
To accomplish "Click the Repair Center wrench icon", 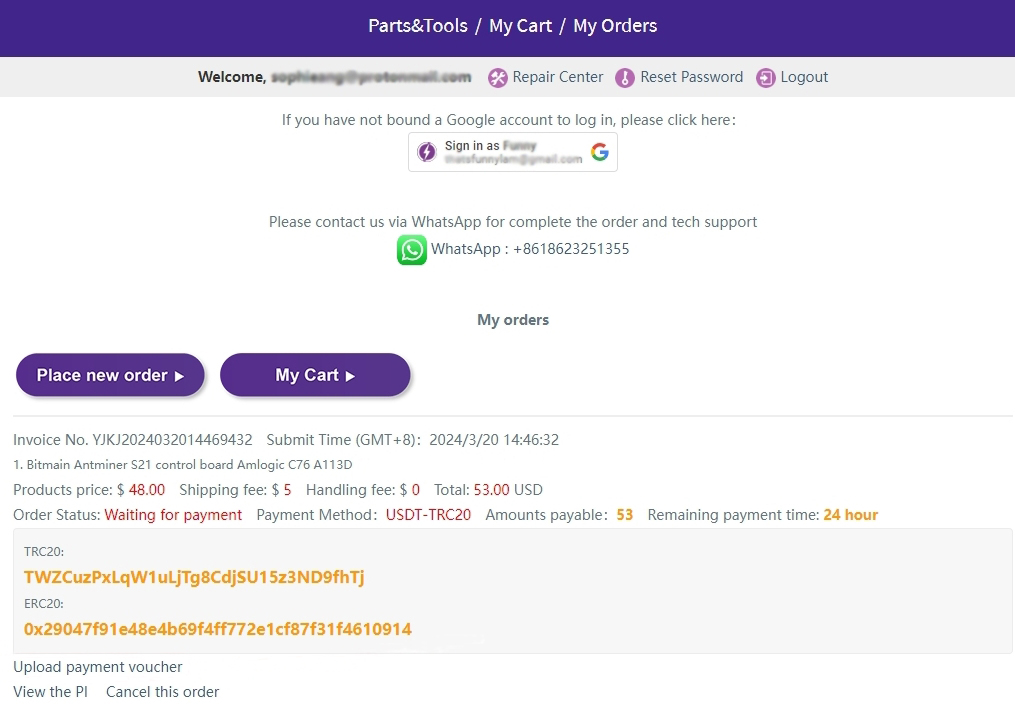I will 497,78.
